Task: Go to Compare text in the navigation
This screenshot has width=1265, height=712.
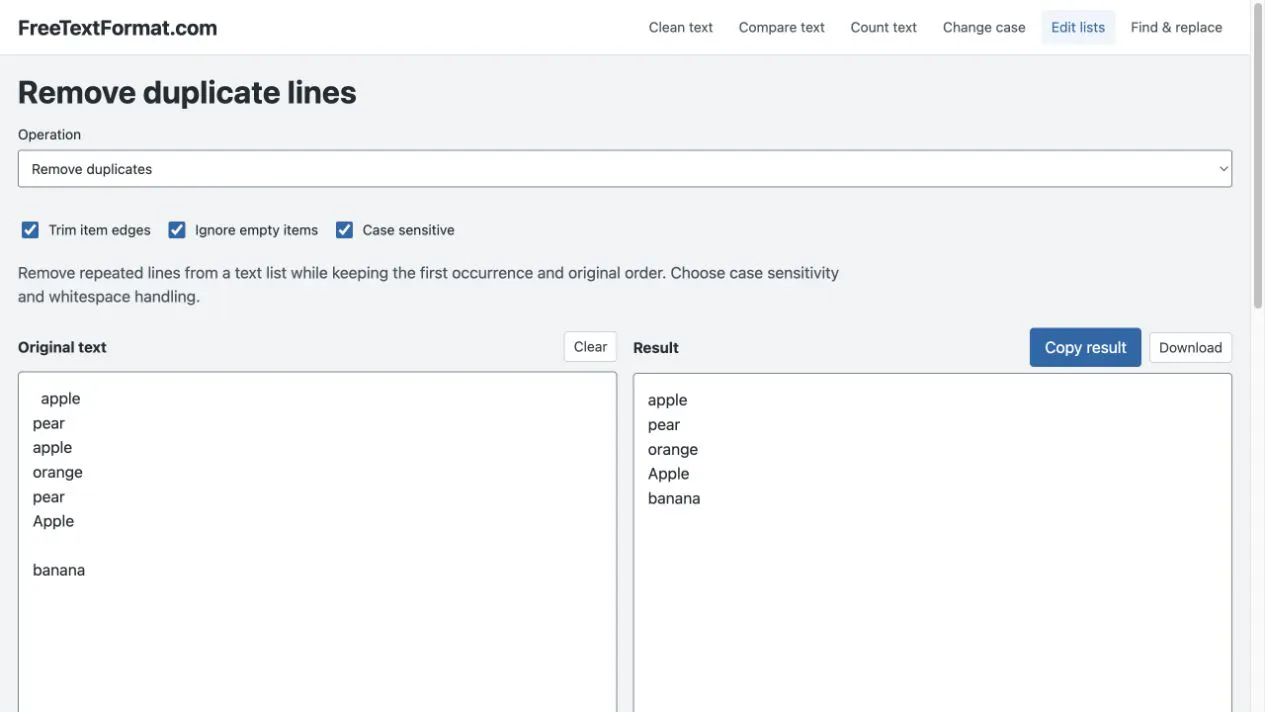Action: tap(782, 28)
